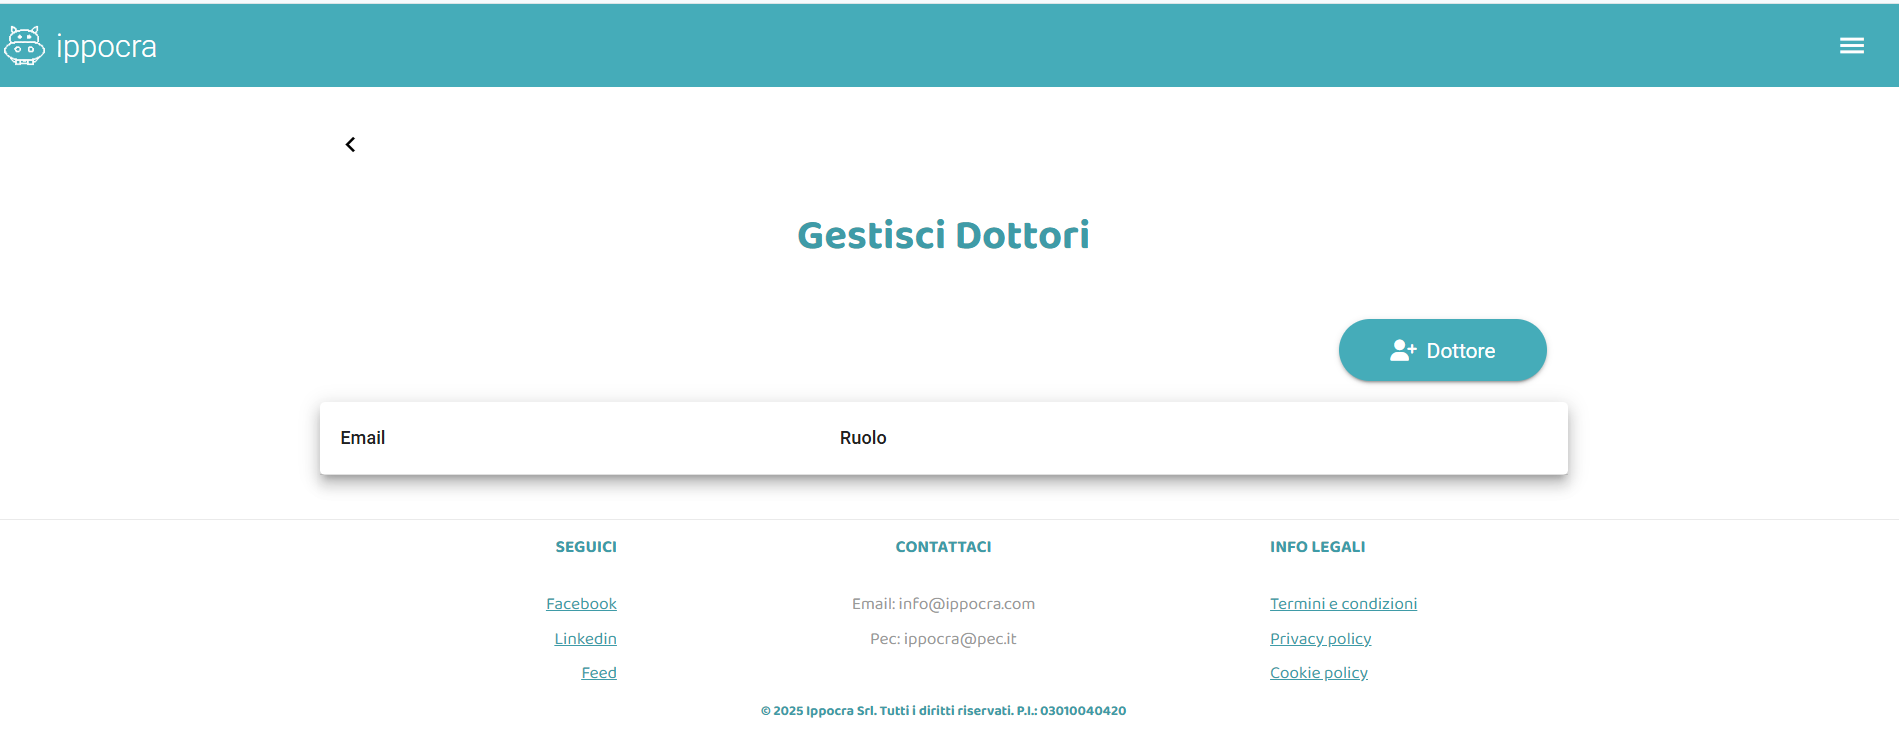The image size is (1899, 739).
Task: Click the SEGUICI footer heading
Action: click(586, 547)
